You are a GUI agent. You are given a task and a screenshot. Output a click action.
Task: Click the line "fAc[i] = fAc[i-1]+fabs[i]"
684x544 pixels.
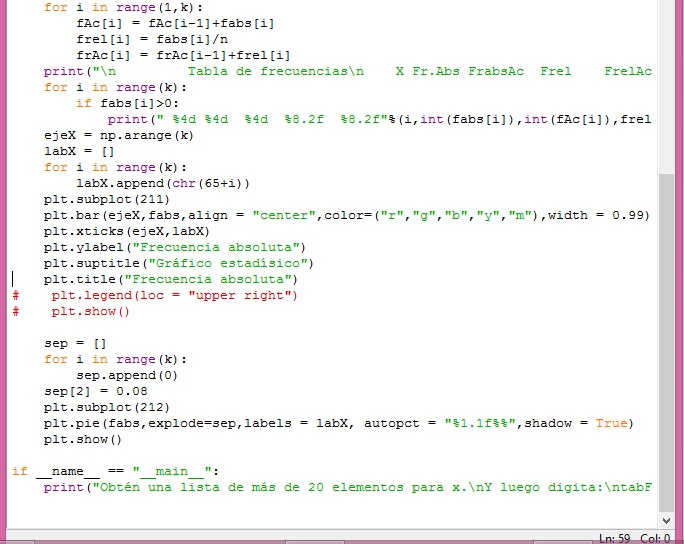175,24
